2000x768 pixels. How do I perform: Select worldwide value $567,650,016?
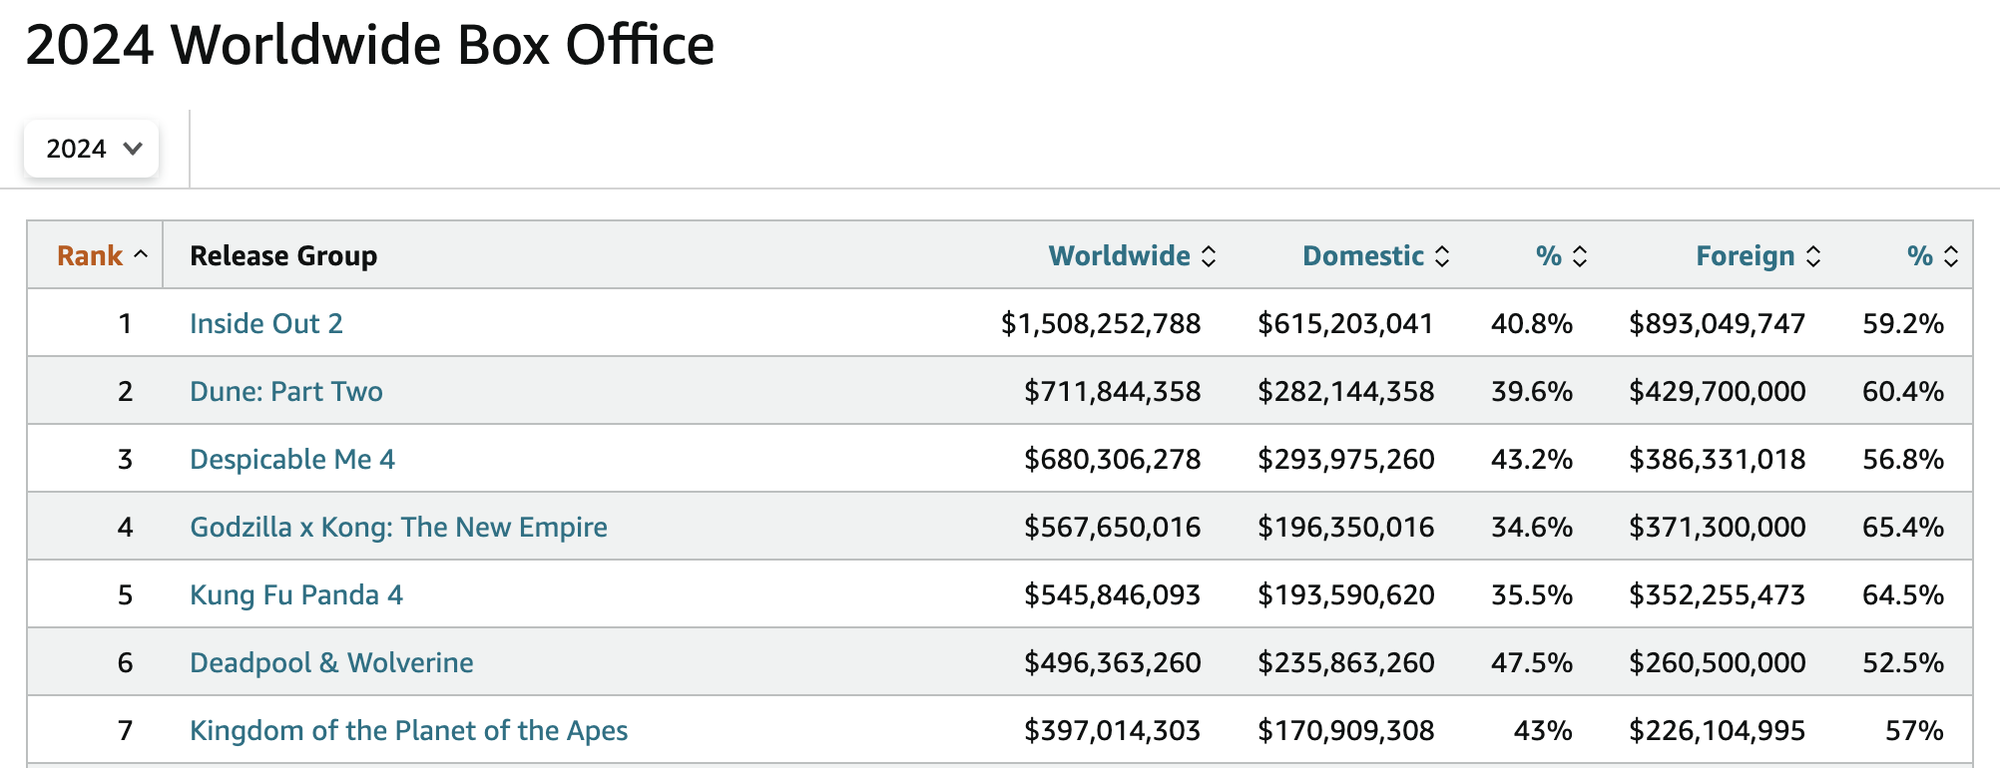click(x=1112, y=528)
